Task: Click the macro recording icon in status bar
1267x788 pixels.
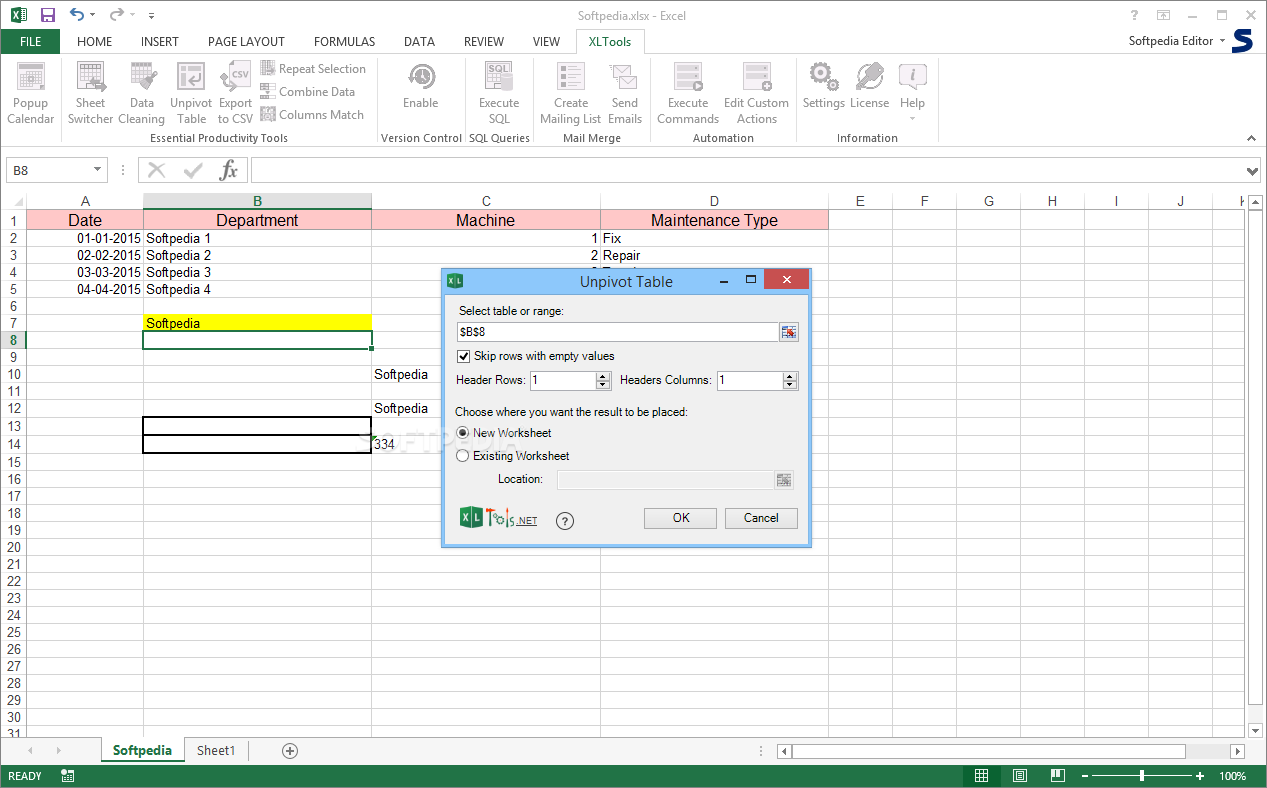Action: (68, 776)
